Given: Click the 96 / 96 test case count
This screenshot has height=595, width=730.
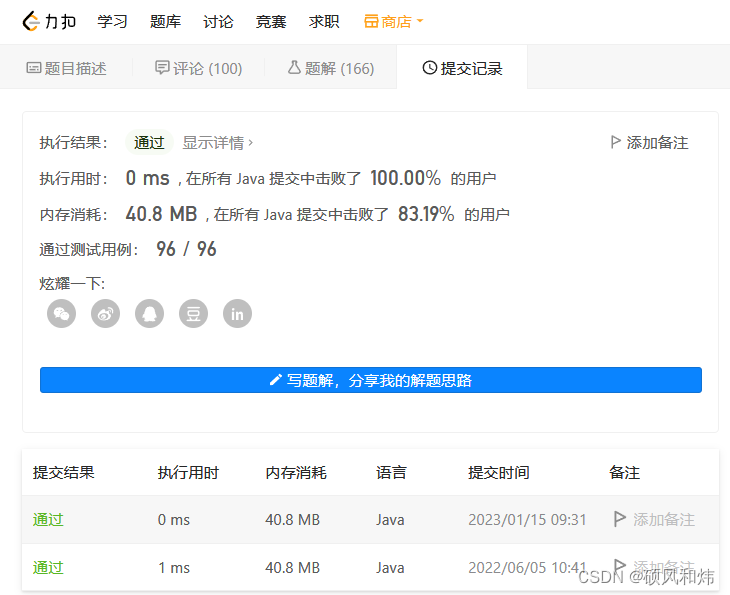Looking at the screenshot, I should [186, 249].
